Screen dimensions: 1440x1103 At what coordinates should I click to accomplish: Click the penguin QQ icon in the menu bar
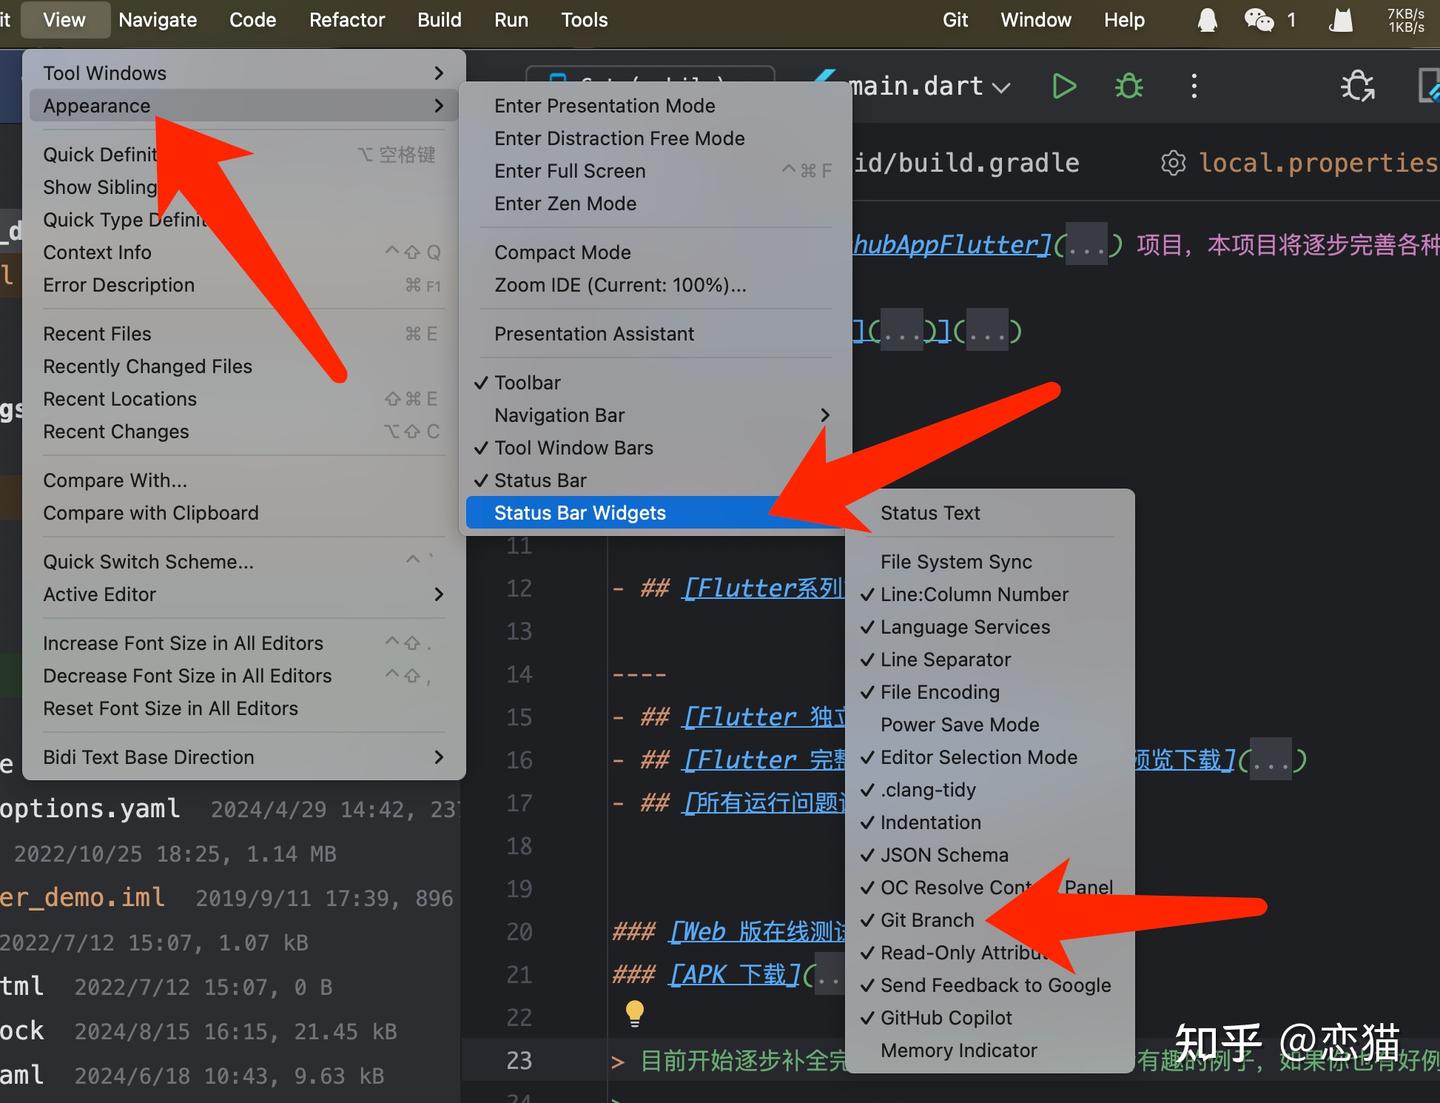[1206, 19]
